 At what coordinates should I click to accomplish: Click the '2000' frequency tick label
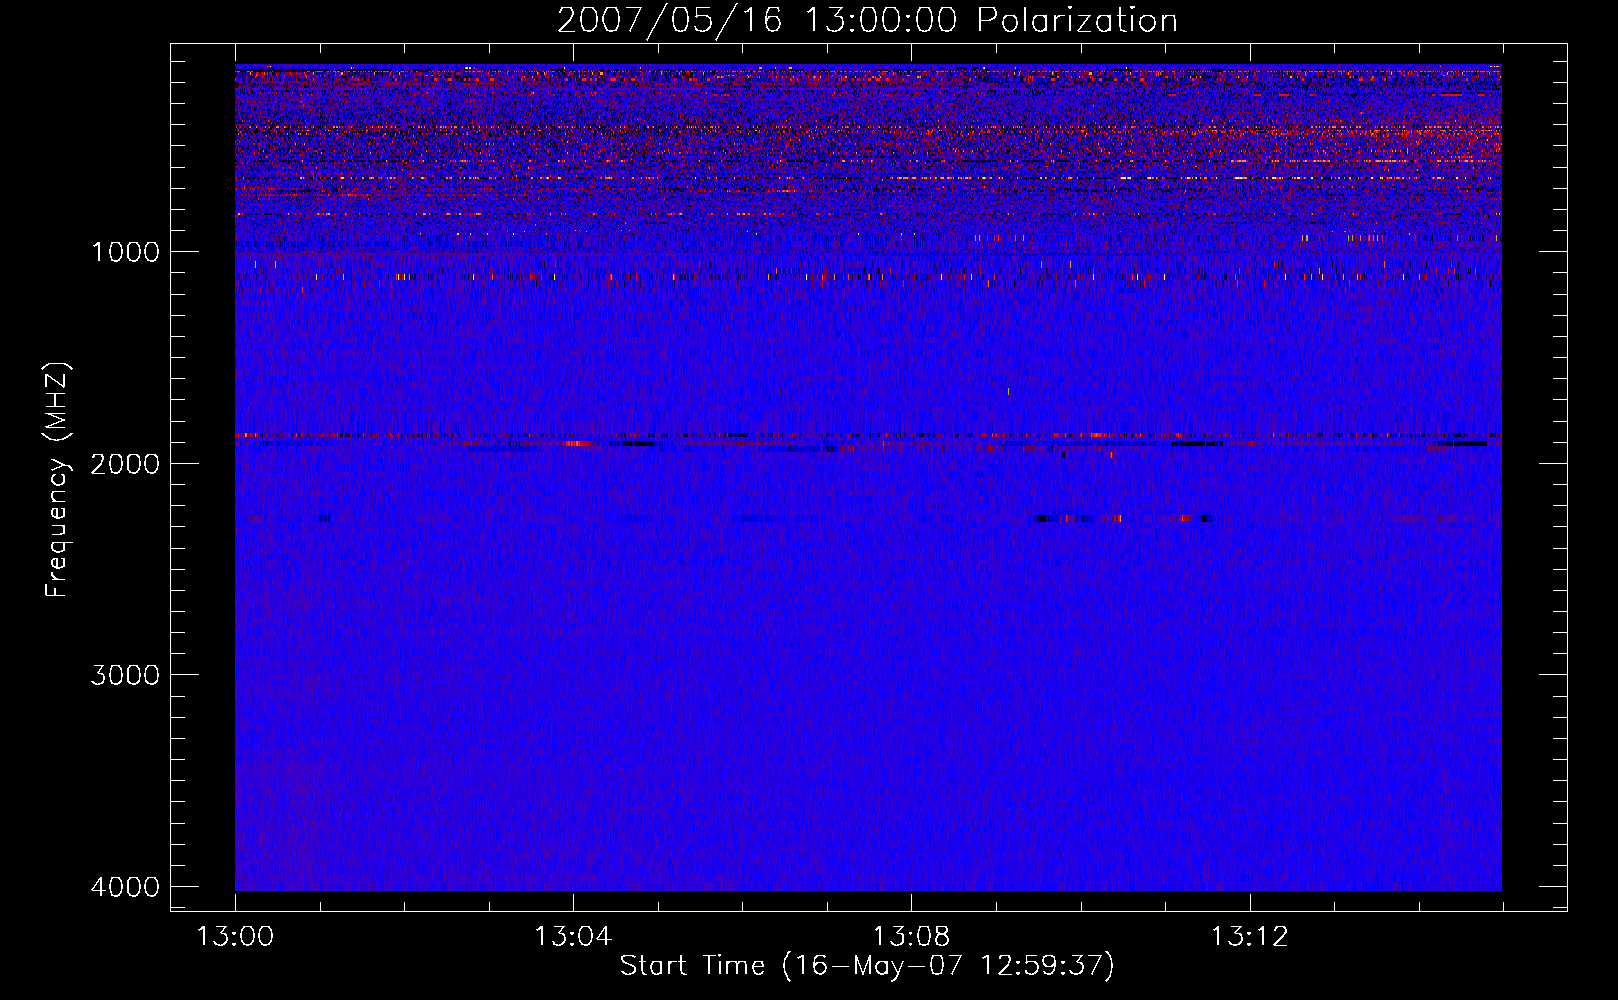(125, 464)
